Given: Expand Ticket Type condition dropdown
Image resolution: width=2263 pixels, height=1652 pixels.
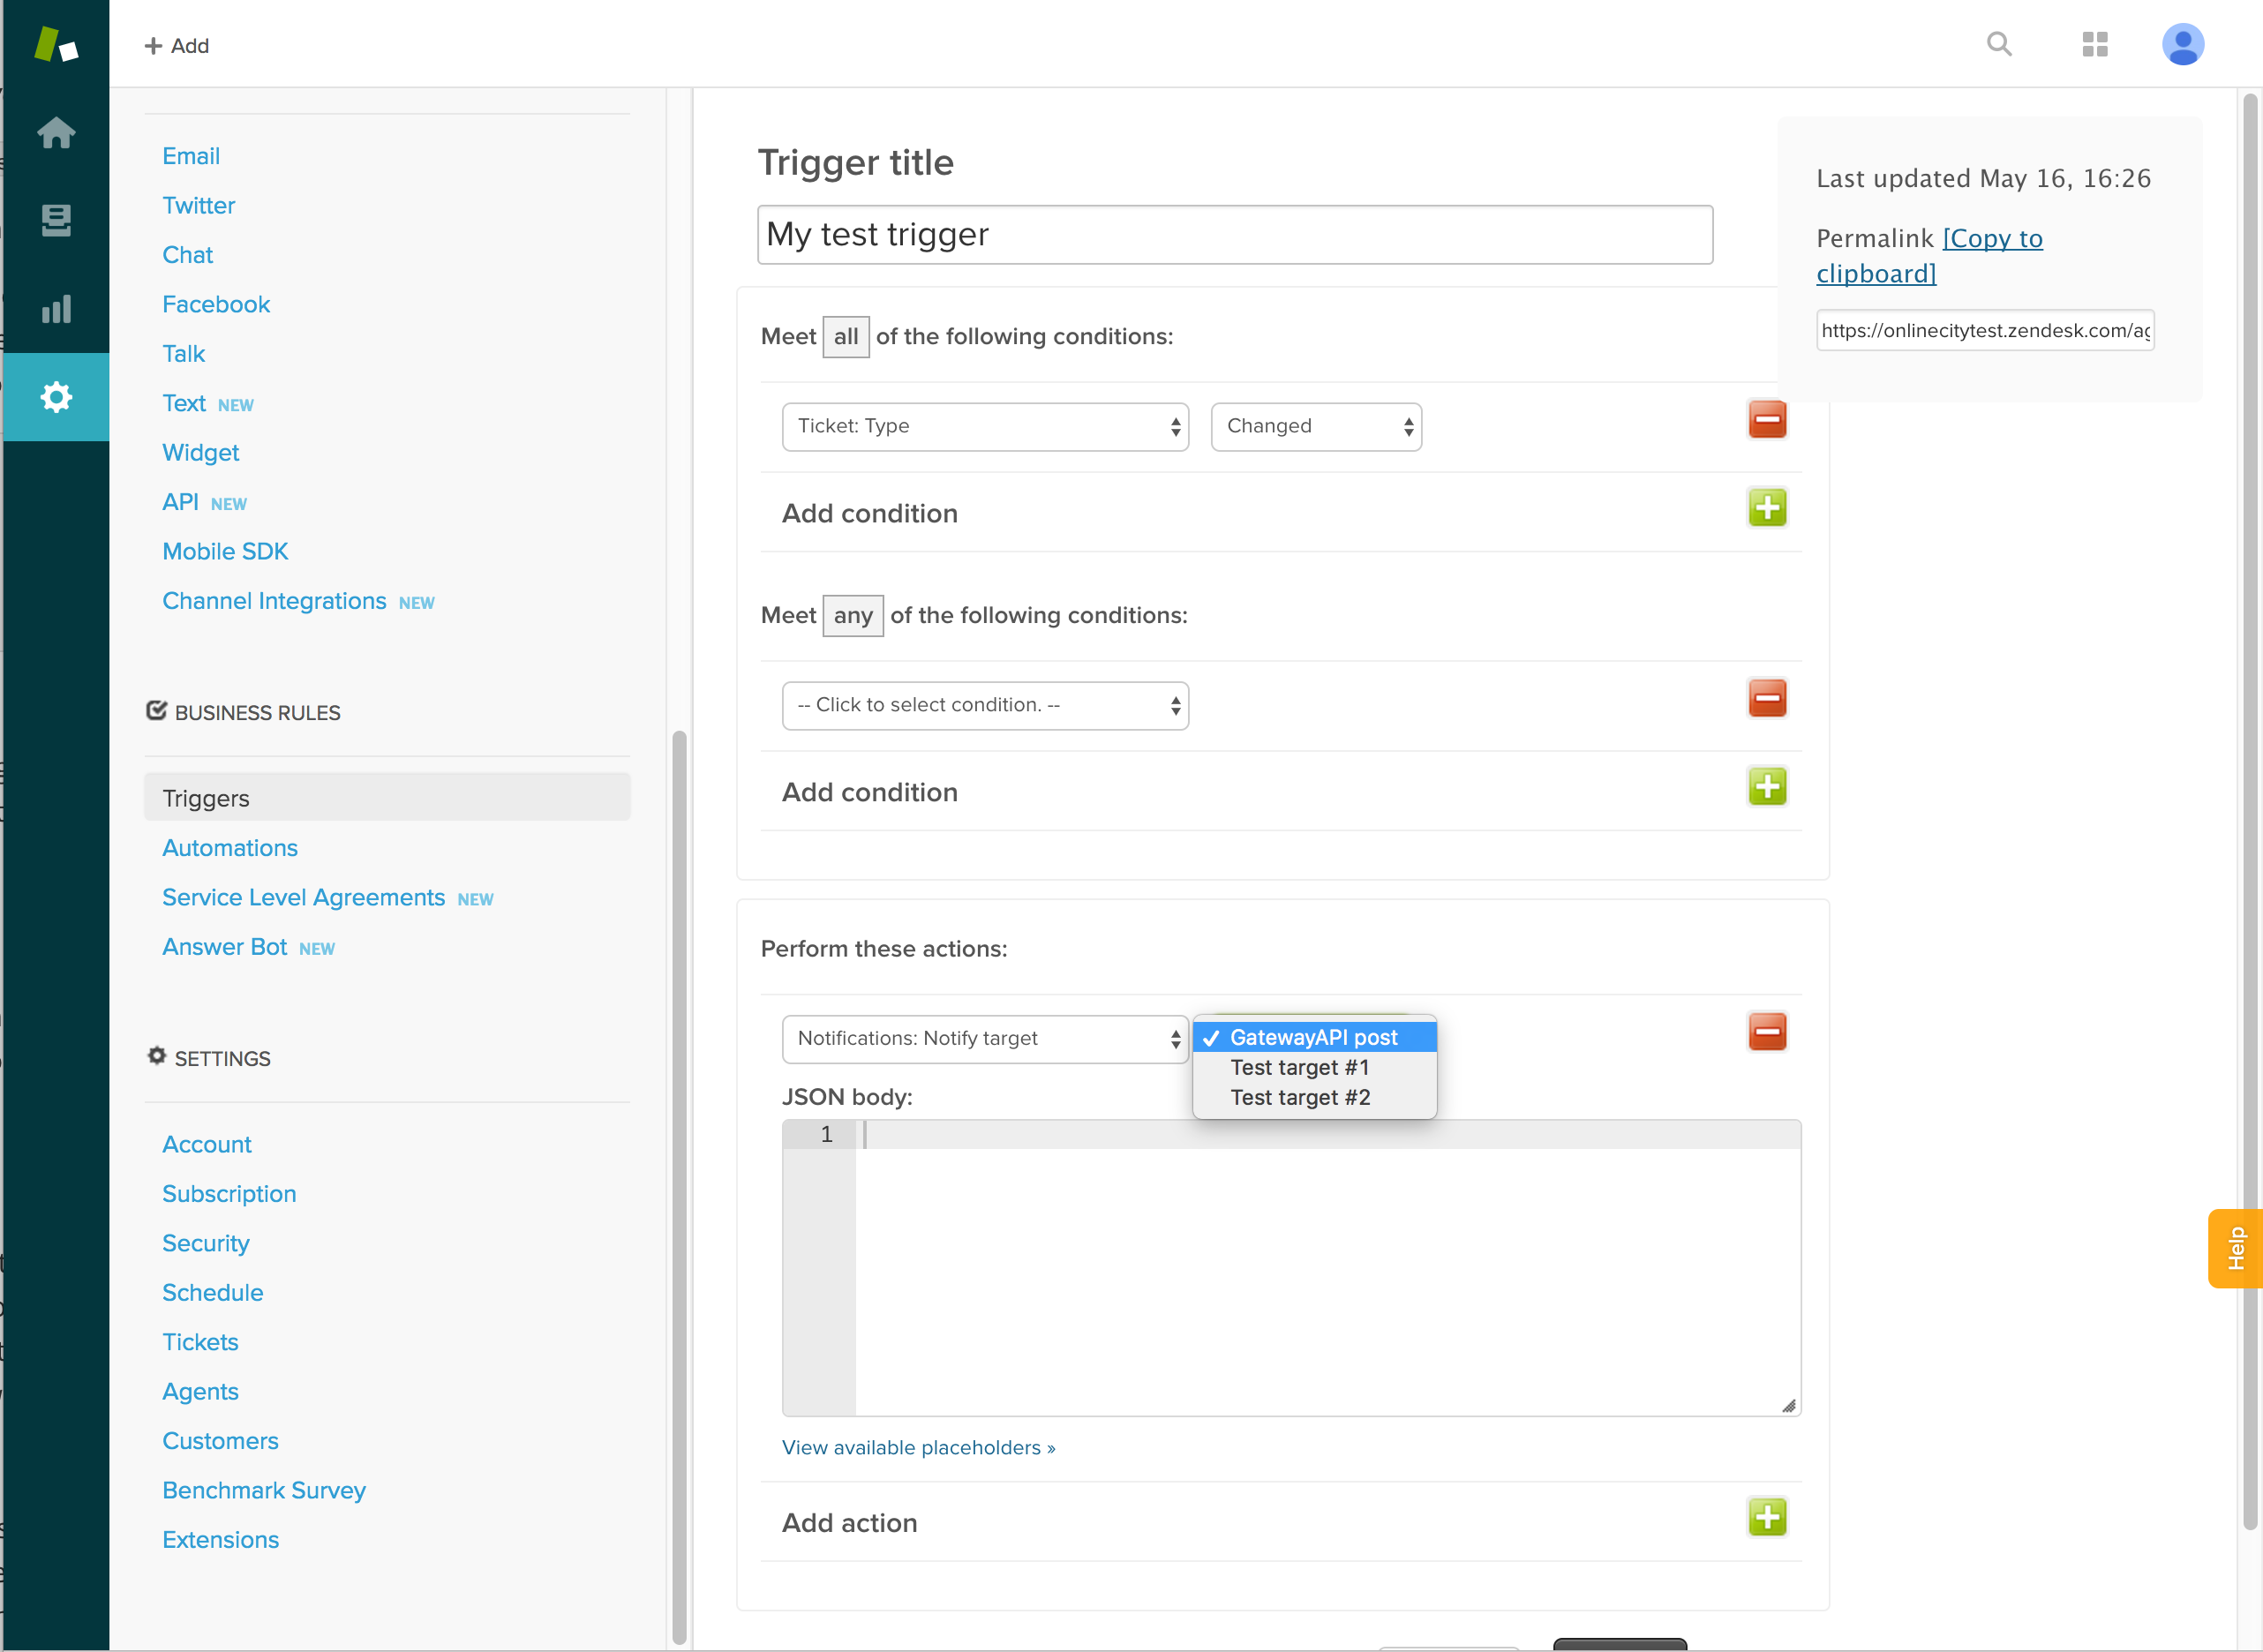Looking at the screenshot, I should click(984, 425).
